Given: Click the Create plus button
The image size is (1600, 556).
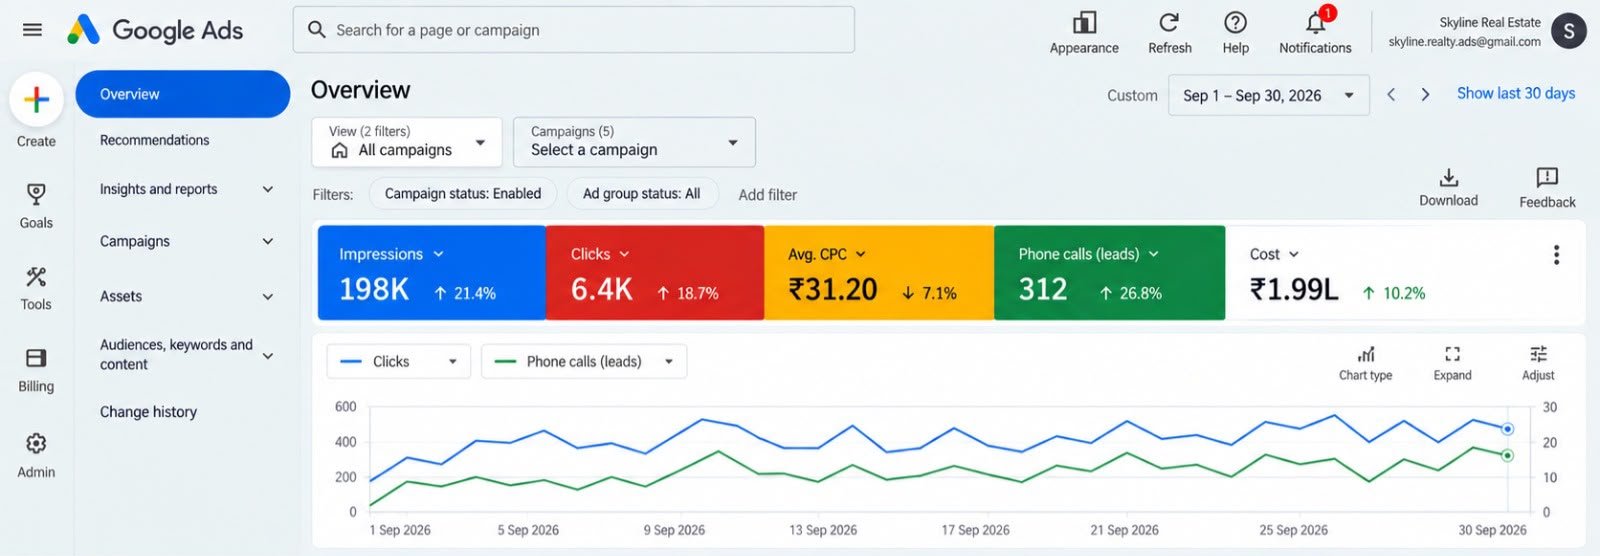Looking at the screenshot, I should pyautogui.click(x=36, y=99).
